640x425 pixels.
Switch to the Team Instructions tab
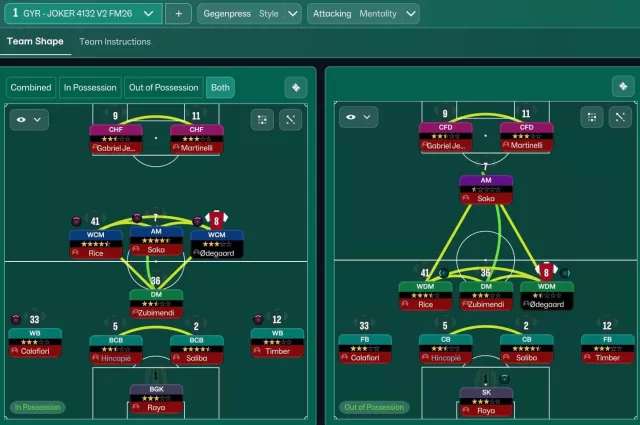pyautogui.click(x=115, y=42)
